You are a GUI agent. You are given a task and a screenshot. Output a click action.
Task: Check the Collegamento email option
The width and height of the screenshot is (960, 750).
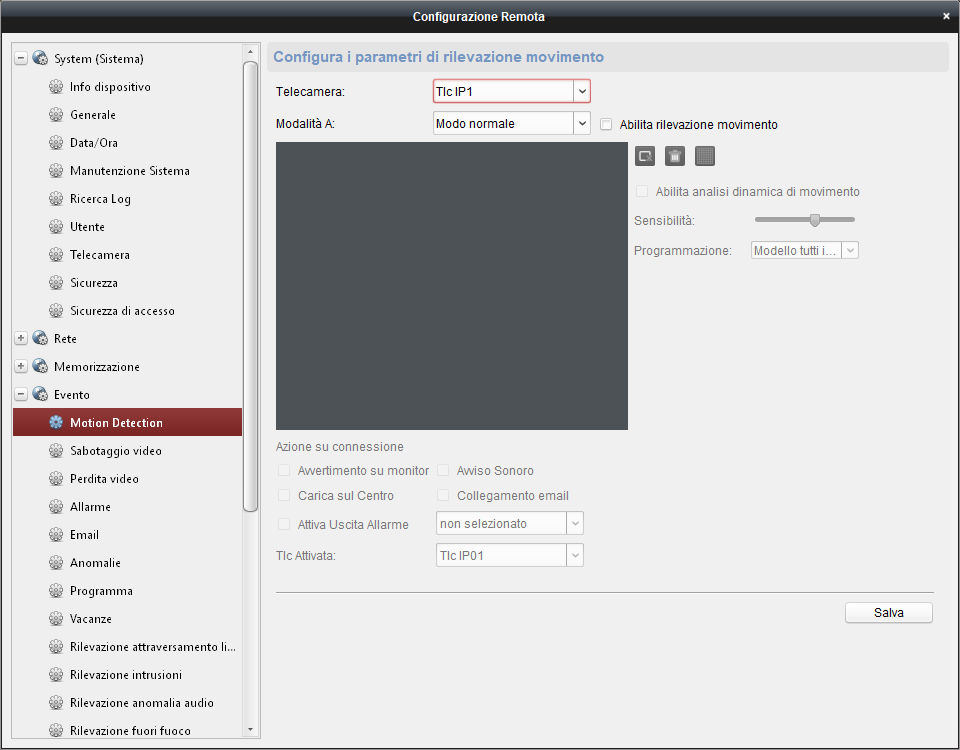pyautogui.click(x=443, y=496)
